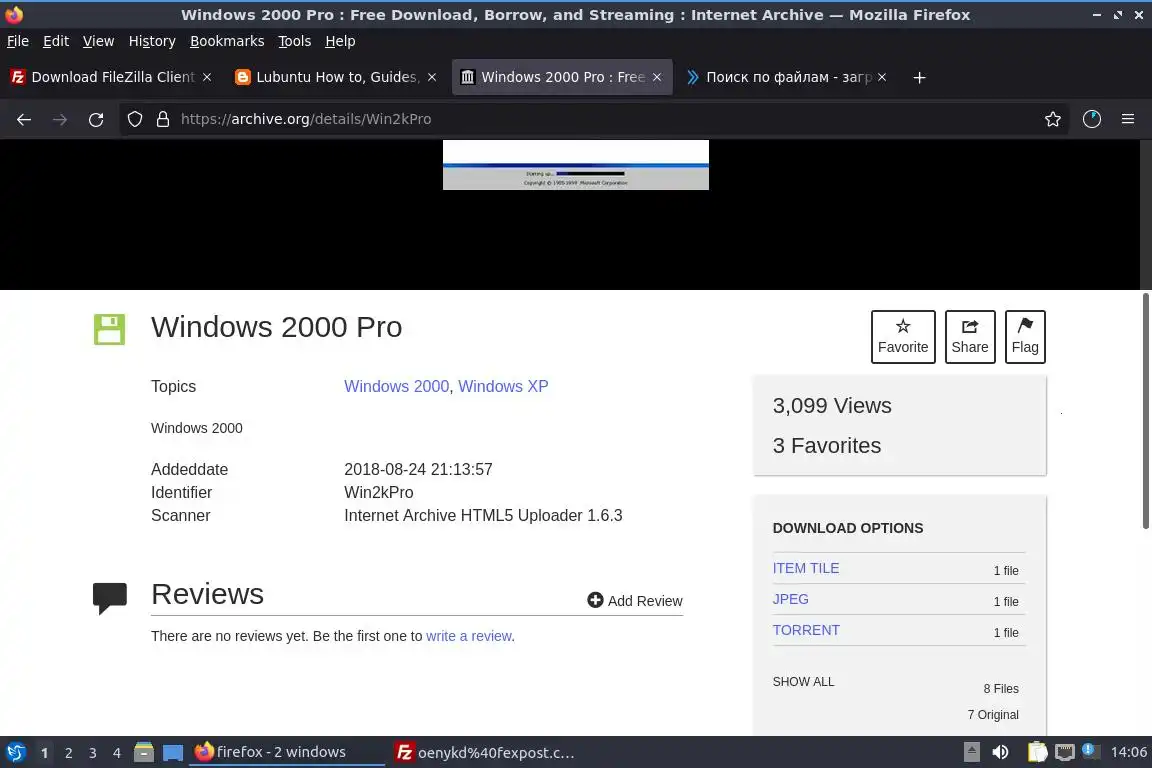Activate the FileZilla taskbar window entry
This screenshot has width=1152, height=768.
[485, 752]
